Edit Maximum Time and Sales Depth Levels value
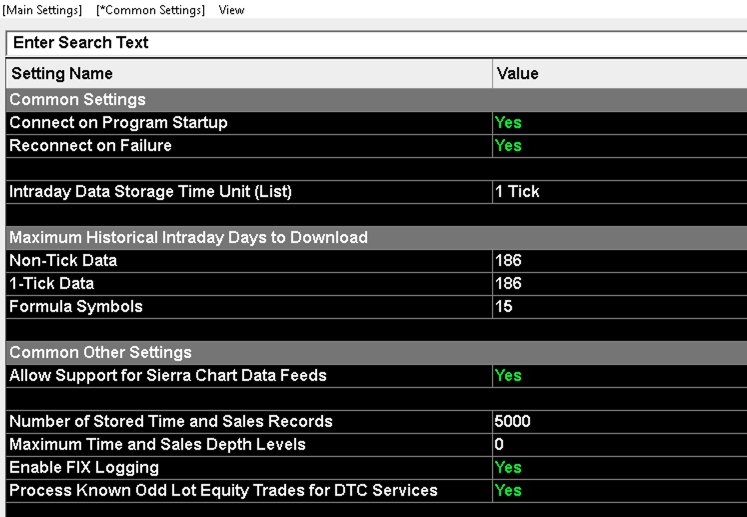The width and height of the screenshot is (747, 517). tap(619, 445)
